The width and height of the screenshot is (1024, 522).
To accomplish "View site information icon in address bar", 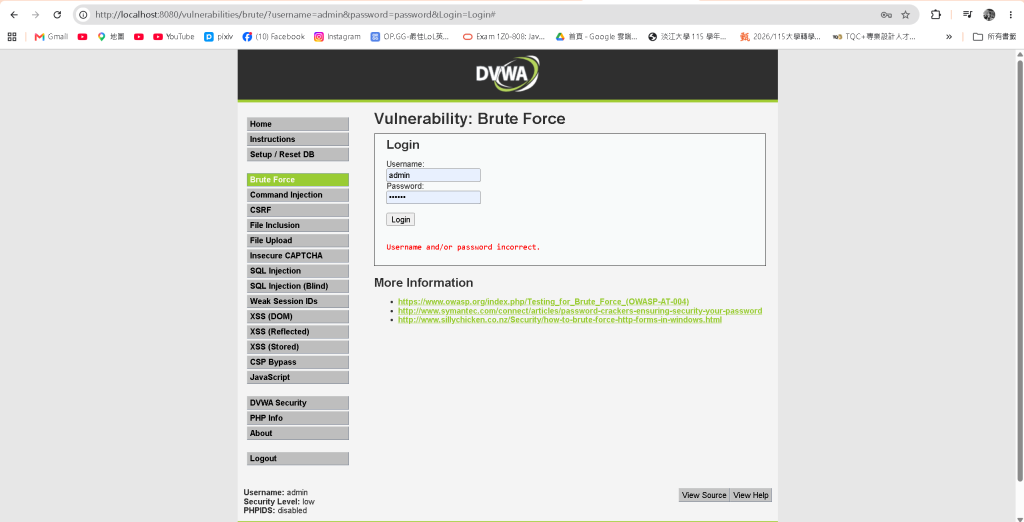I will 83,14.
